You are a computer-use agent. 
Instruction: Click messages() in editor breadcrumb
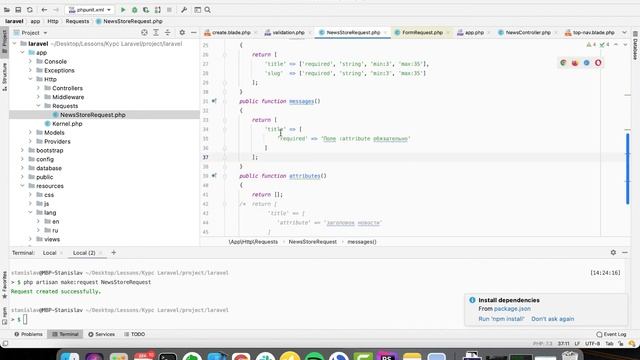(x=362, y=242)
